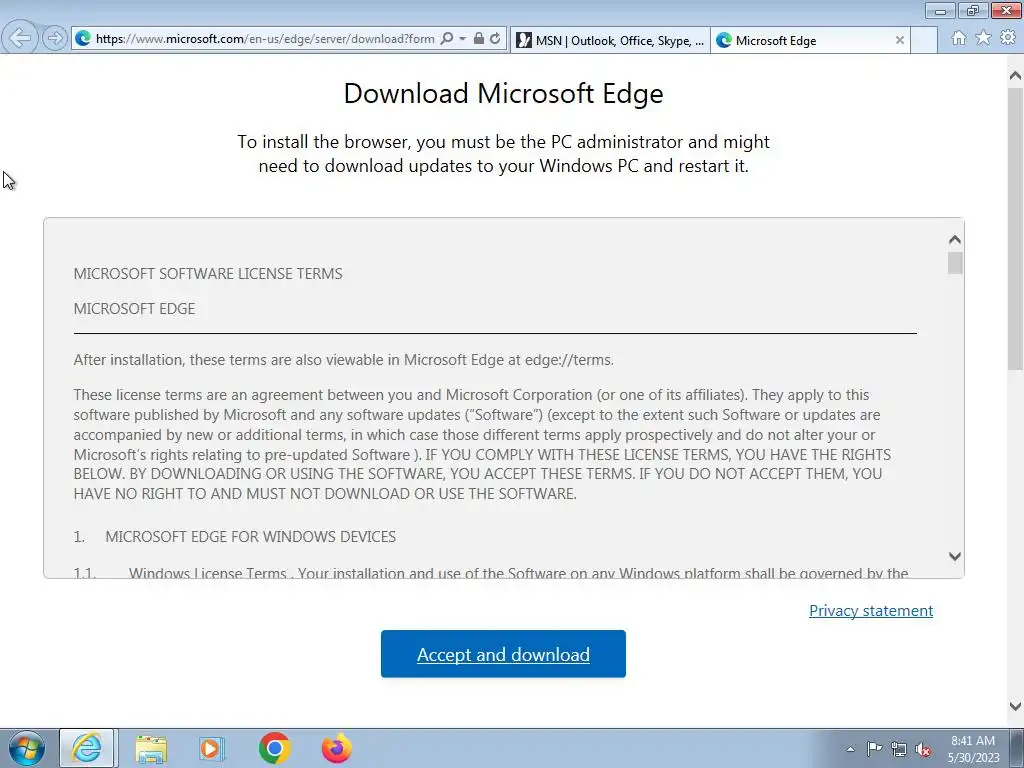Open Windows Explorer from taskbar
Viewport: 1024px width, 768px height.
click(151, 749)
